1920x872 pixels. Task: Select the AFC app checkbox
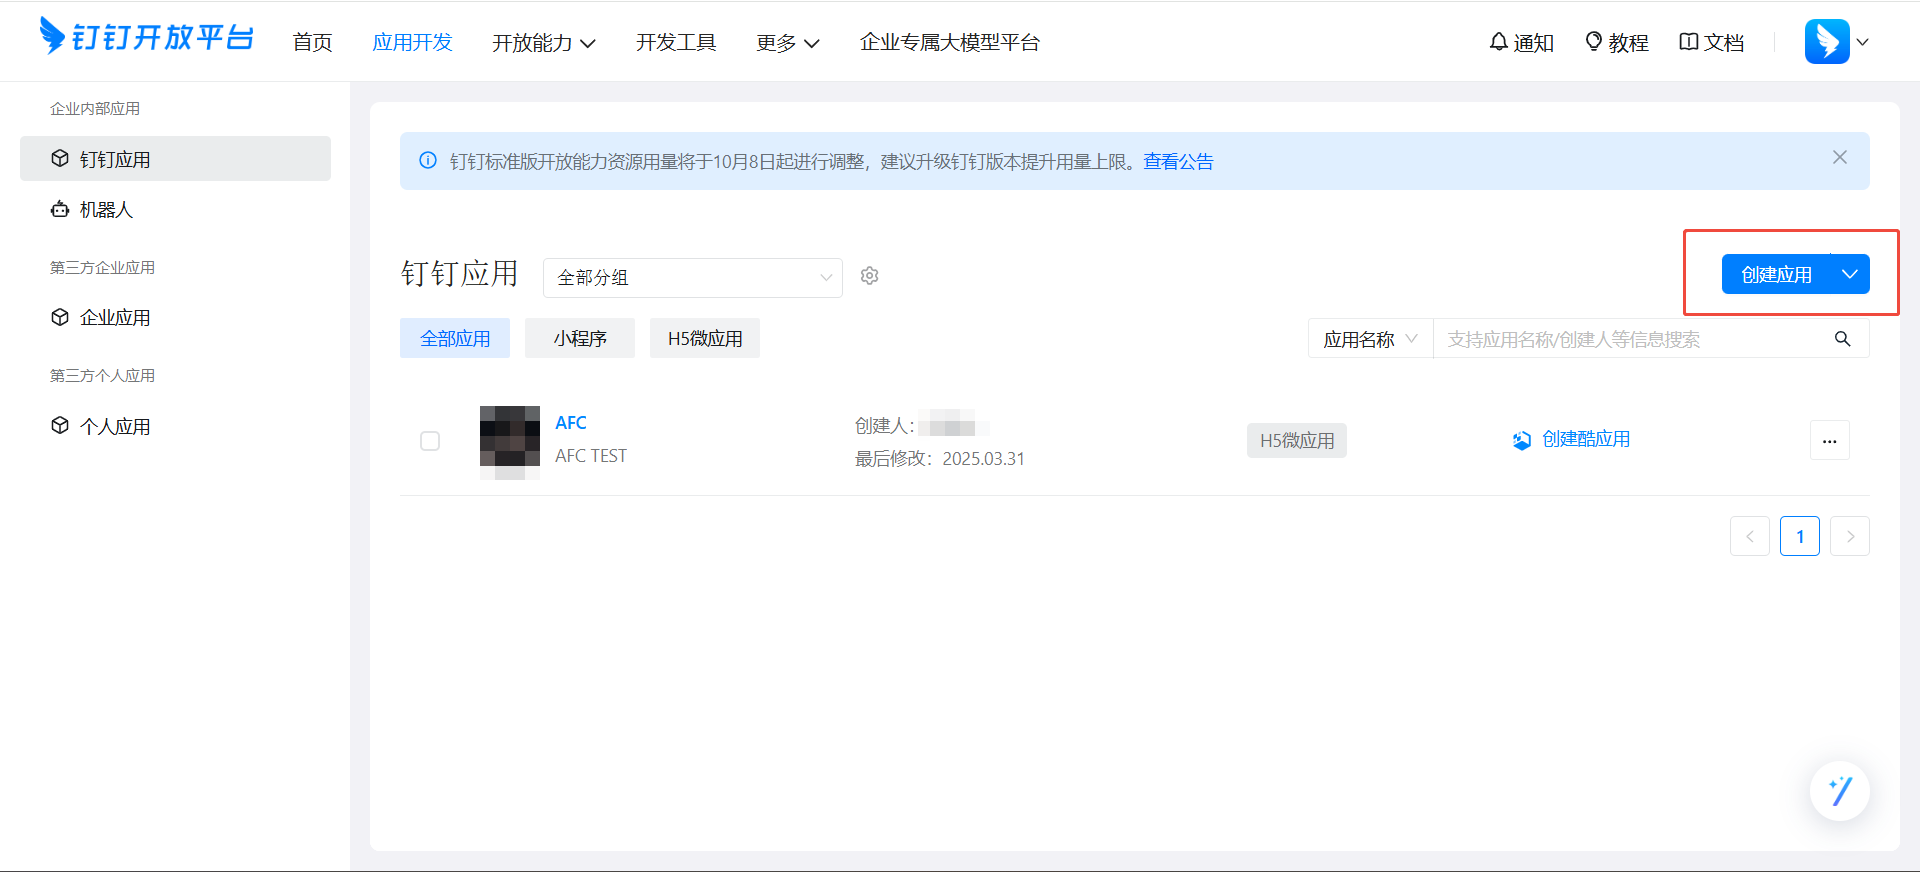click(x=430, y=441)
